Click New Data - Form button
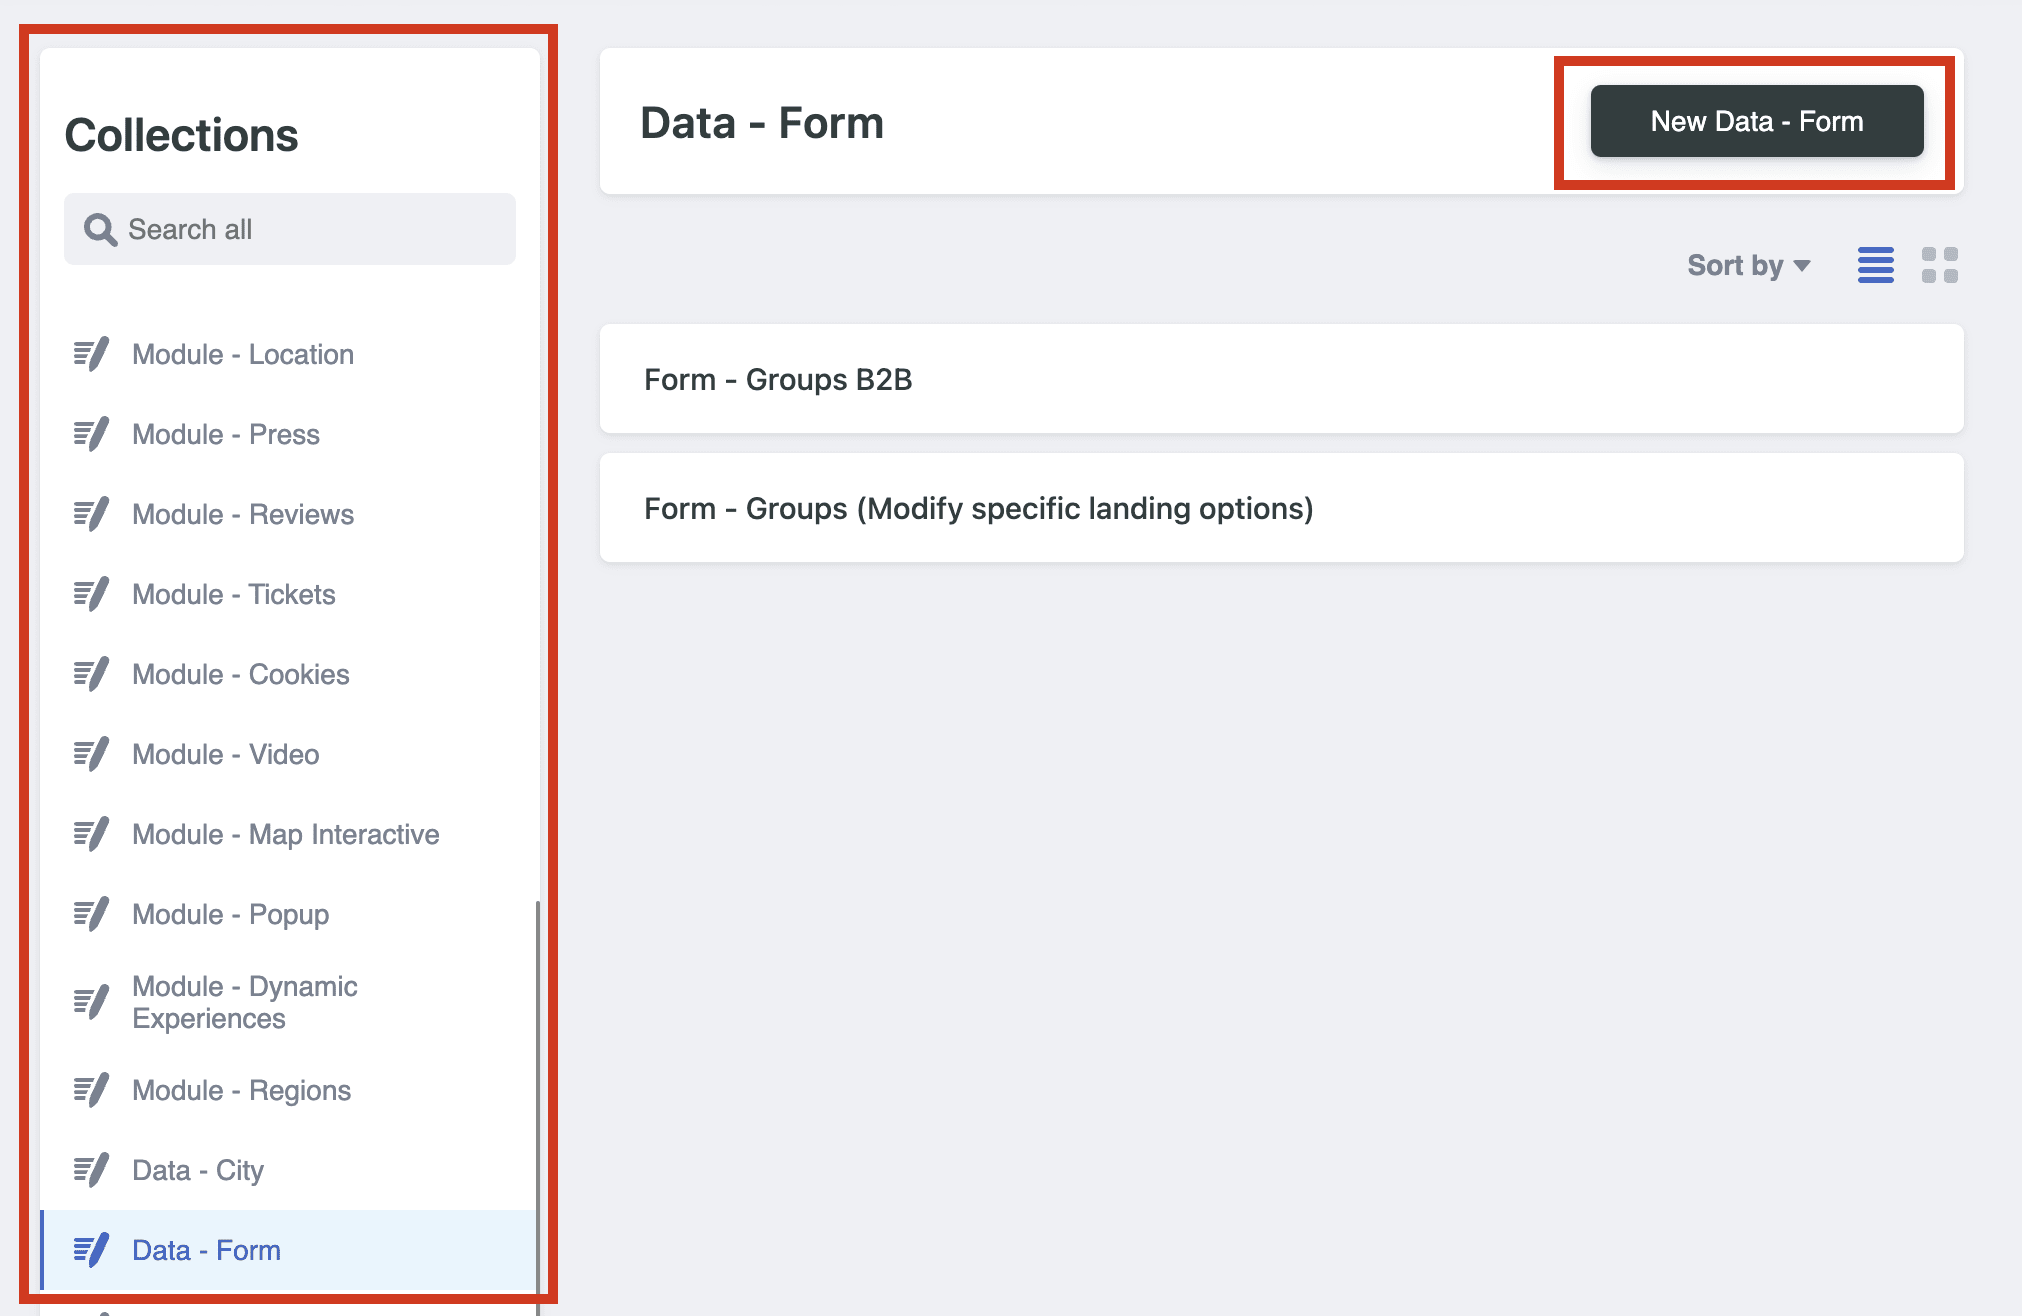The height and width of the screenshot is (1316, 2022). pos(1757,122)
